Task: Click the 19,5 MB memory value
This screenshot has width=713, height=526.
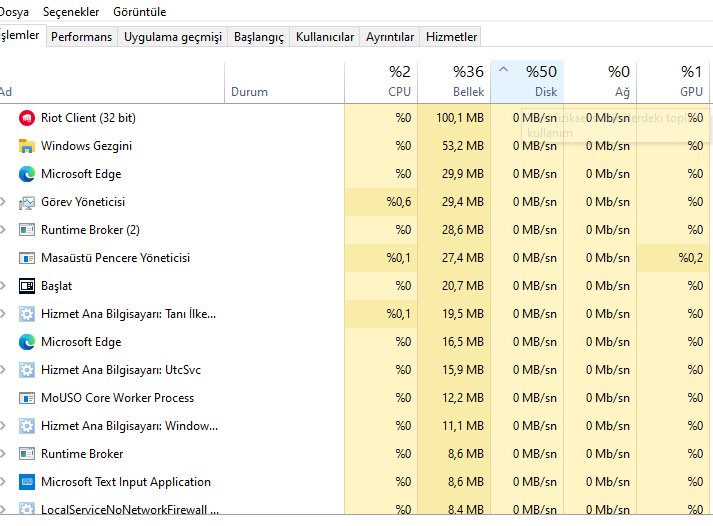Action: (463, 314)
